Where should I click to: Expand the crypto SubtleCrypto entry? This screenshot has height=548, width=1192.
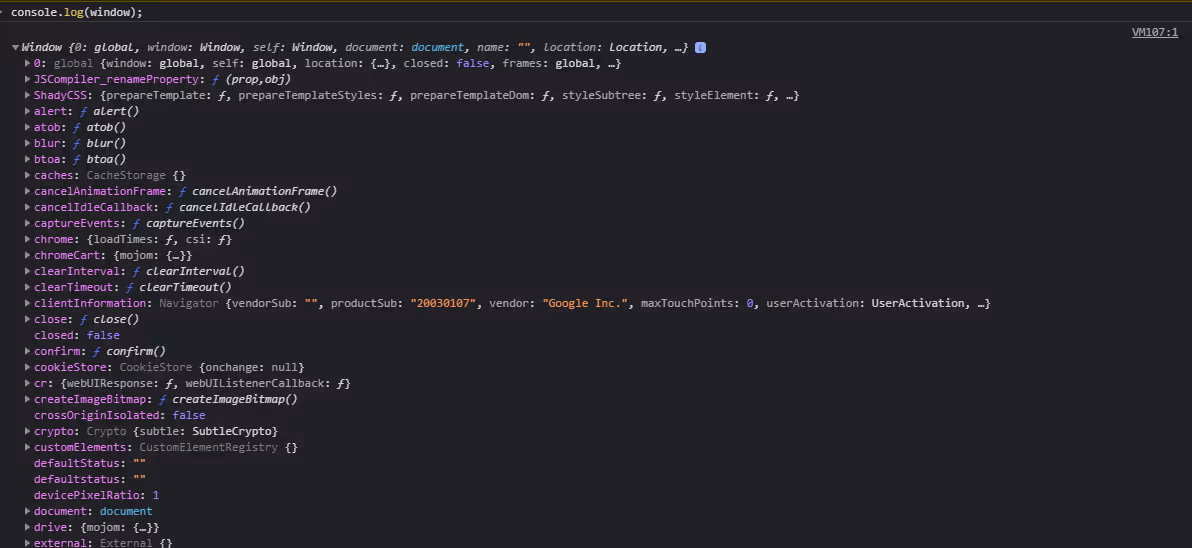[27, 432]
